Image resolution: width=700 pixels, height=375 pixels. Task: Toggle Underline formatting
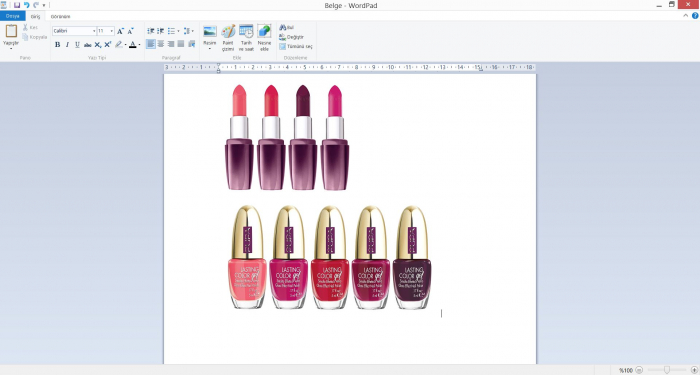[77, 45]
